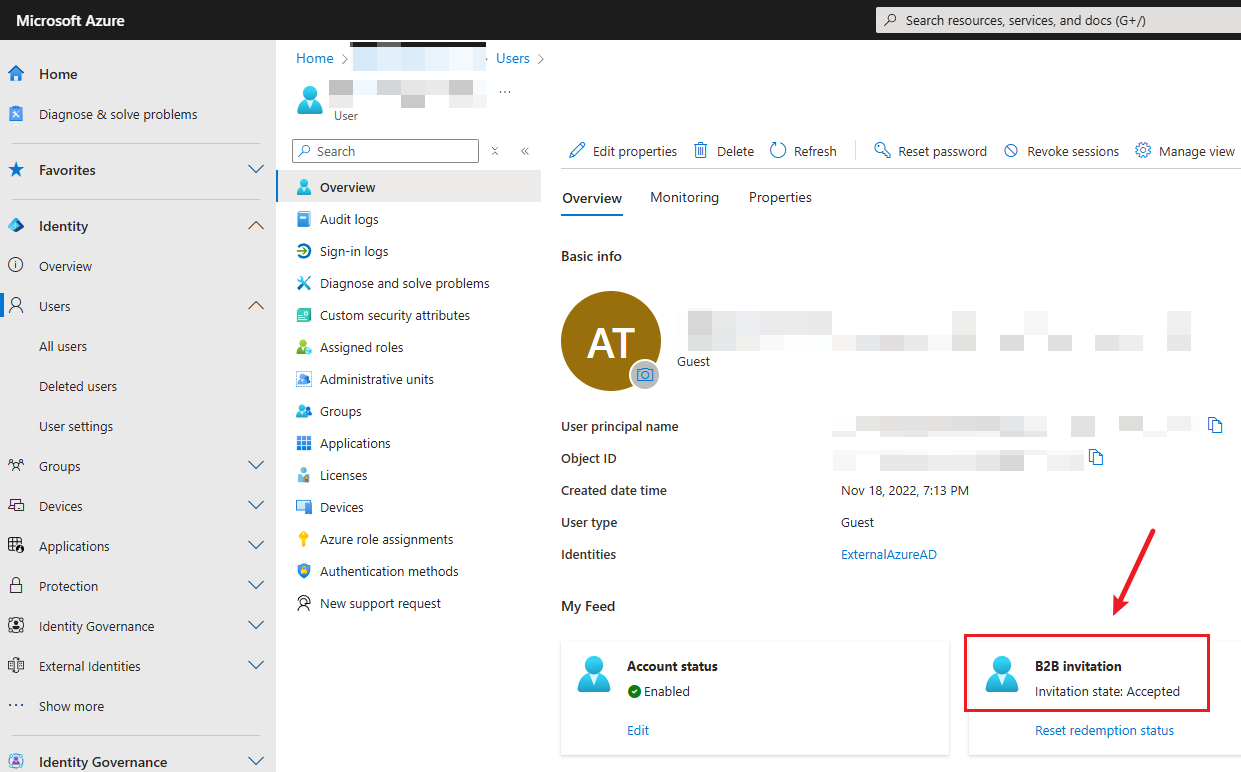Viewport: 1241px width, 772px height.
Task: Open Diagnose & solve problems icon in sidebar
Action: [x=16, y=114]
